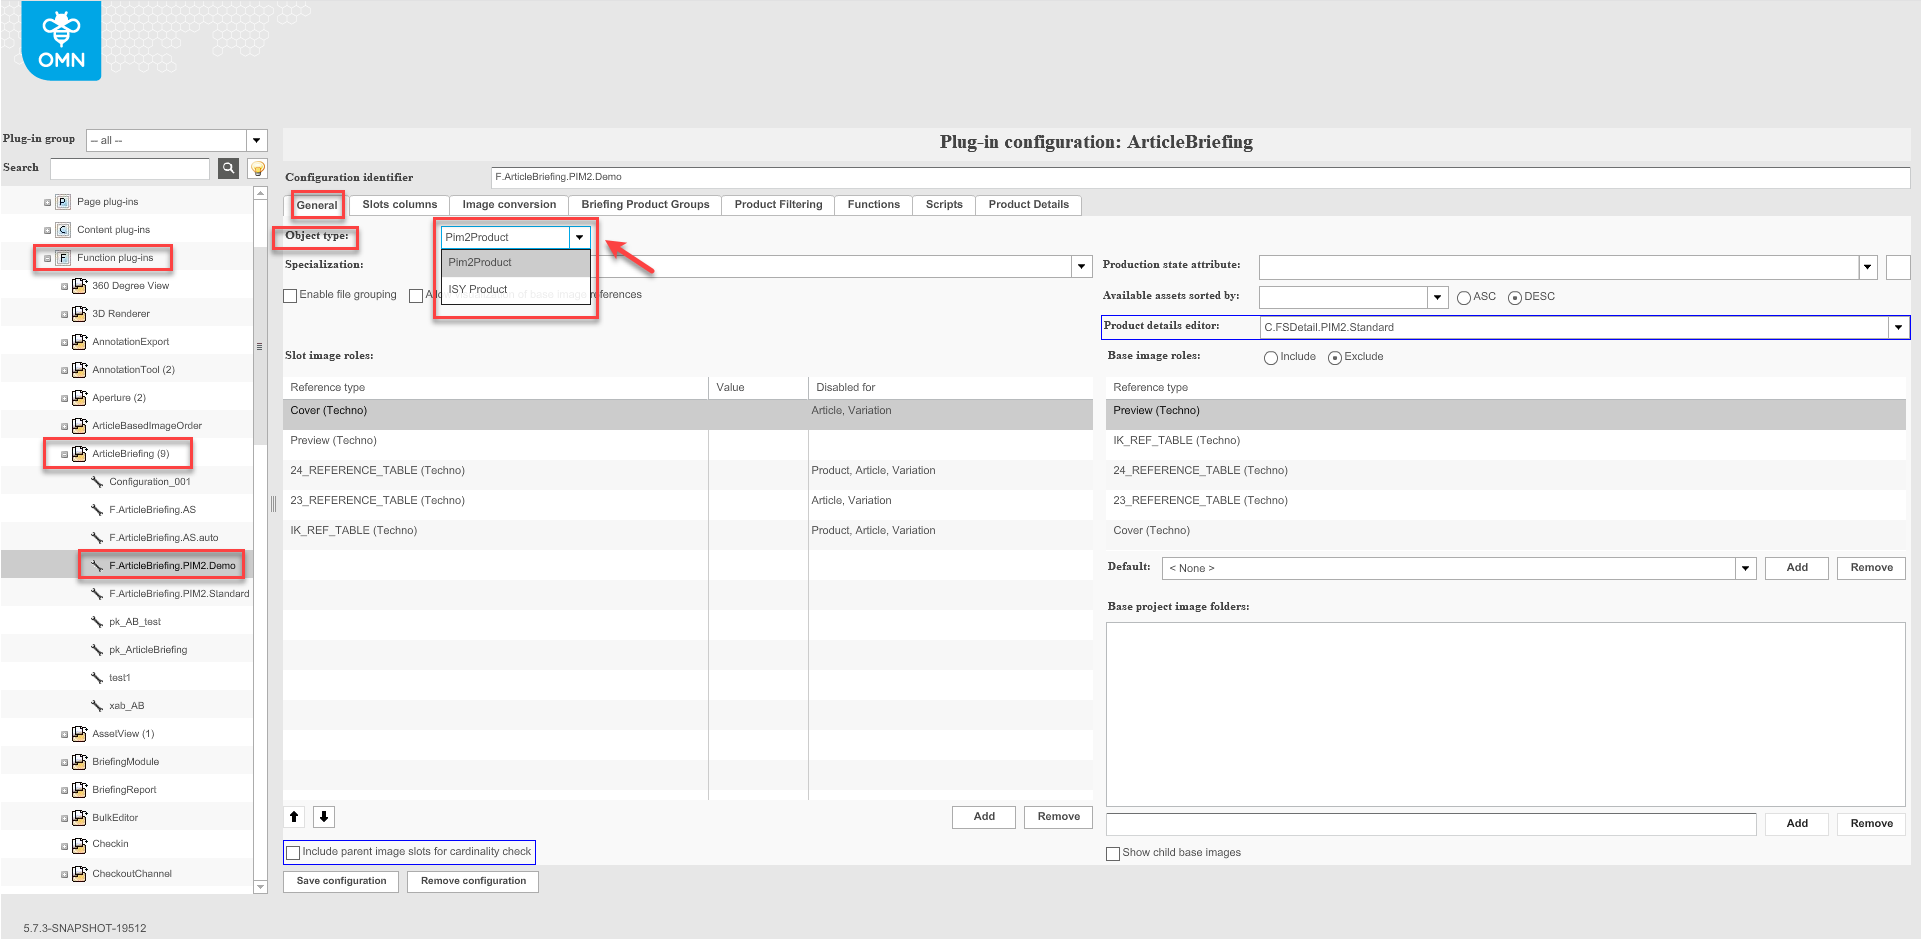Open the Product Filtering tab
Image resolution: width=1921 pixels, height=939 pixels.
778,205
